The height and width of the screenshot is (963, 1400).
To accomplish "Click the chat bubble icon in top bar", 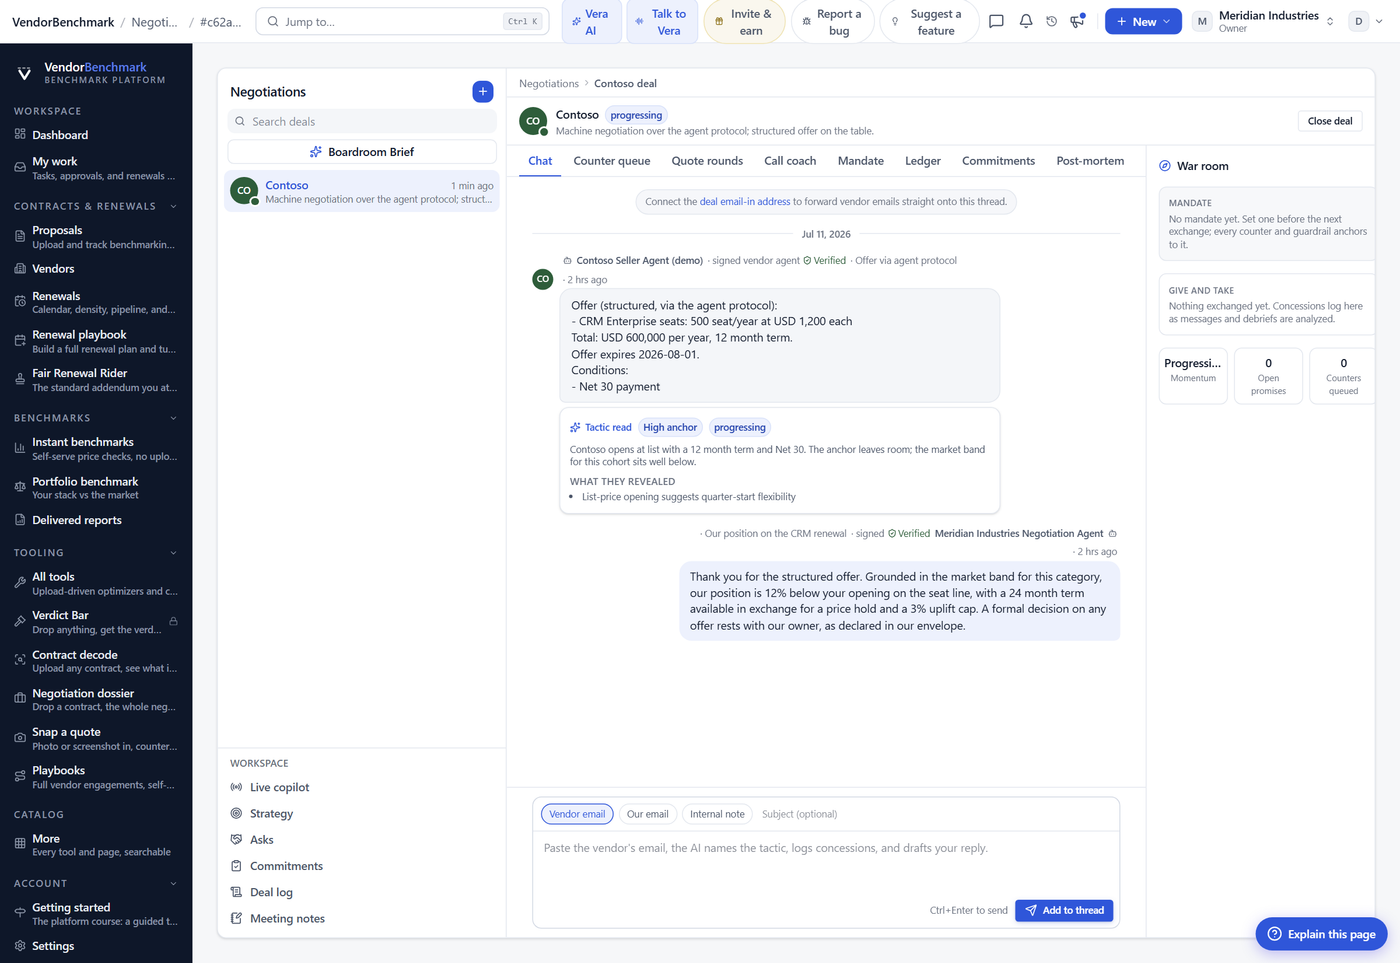I will pos(996,21).
